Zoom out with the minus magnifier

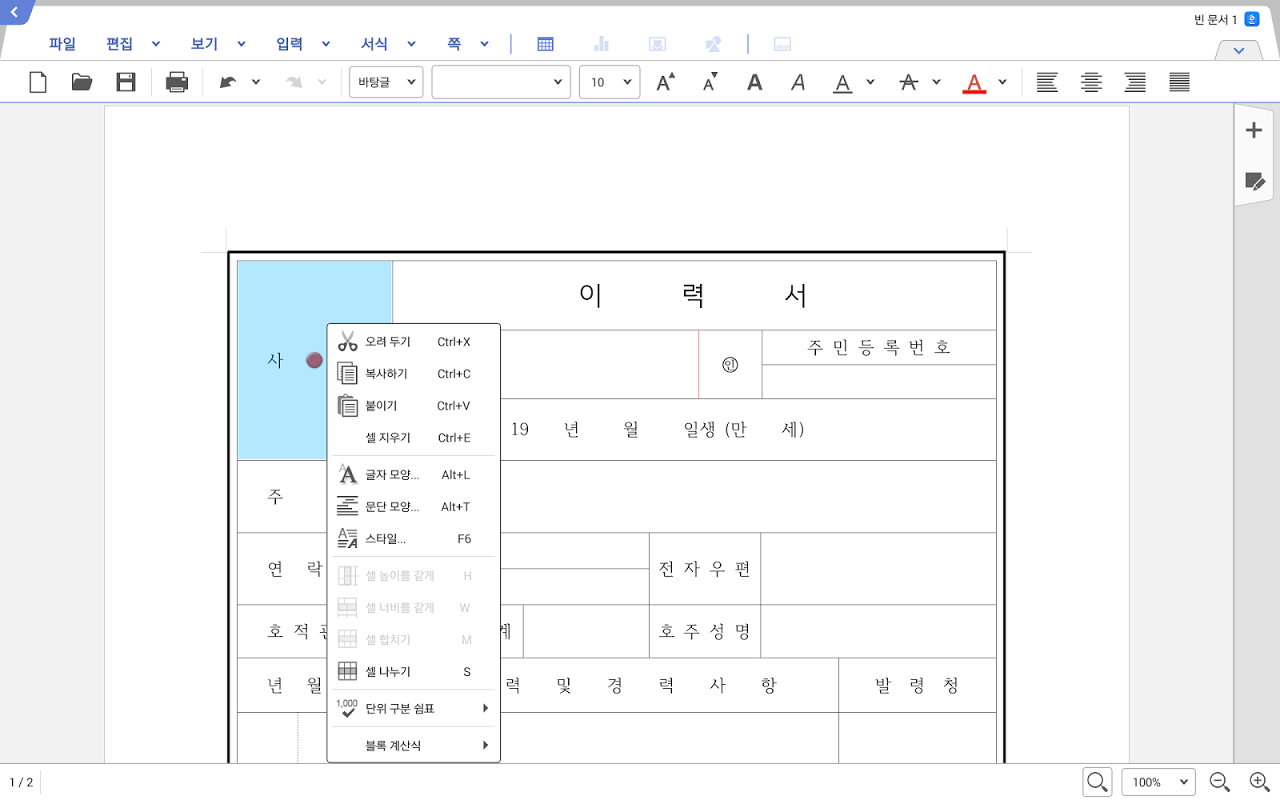click(x=1219, y=782)
